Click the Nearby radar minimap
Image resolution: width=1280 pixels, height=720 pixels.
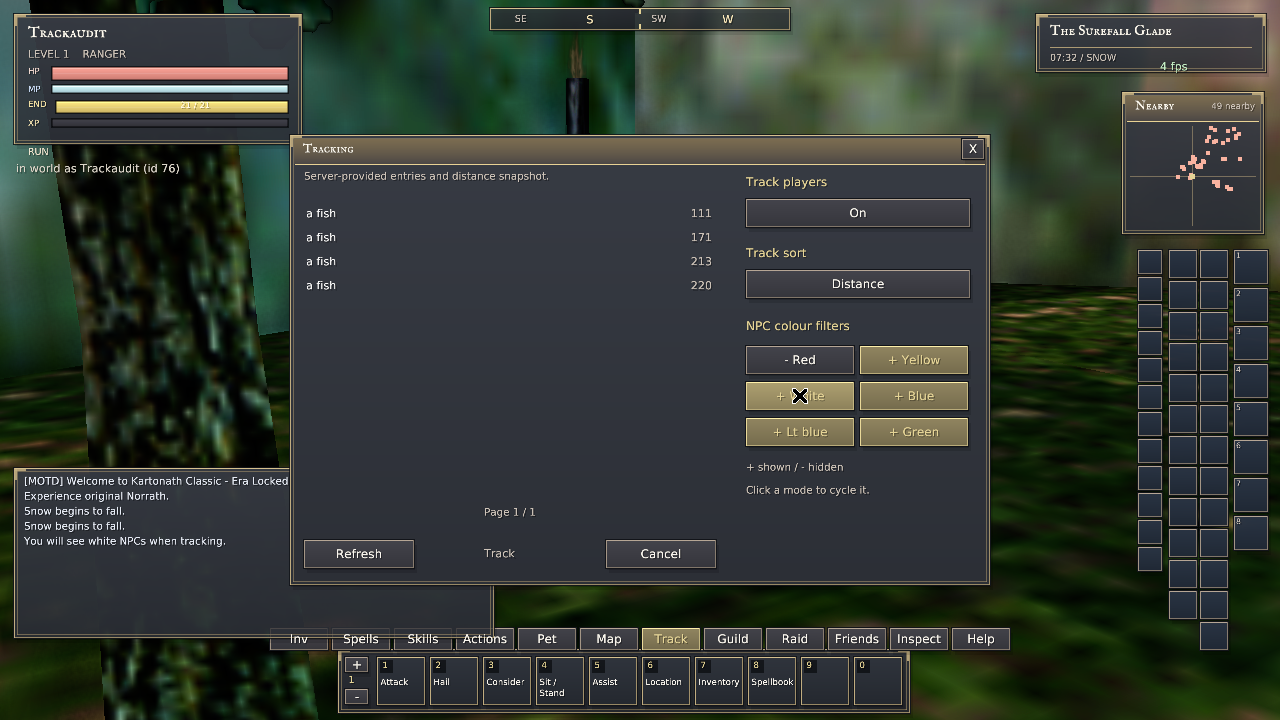tap(1192, 176)
